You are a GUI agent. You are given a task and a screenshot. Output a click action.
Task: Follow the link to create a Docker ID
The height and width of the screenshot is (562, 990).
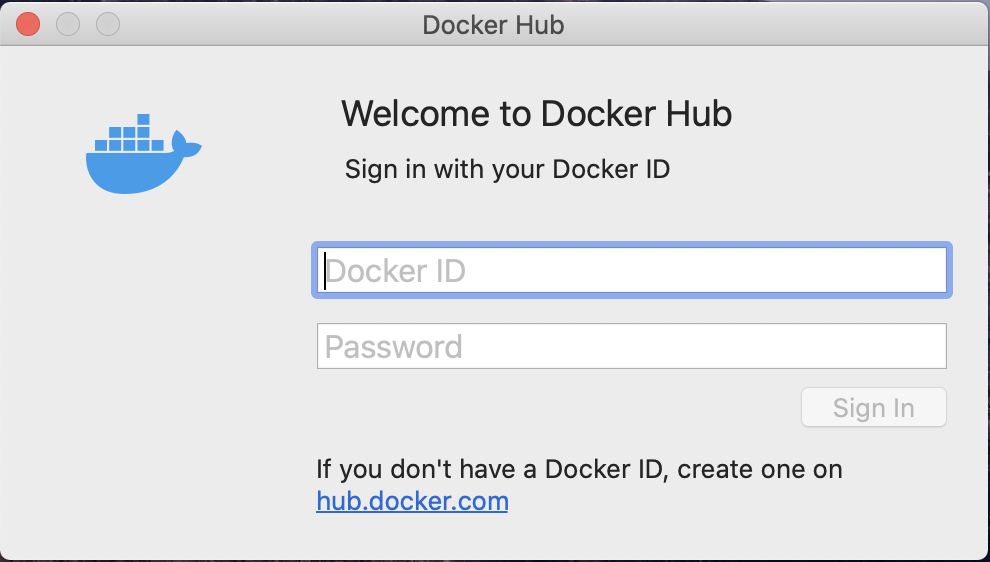point(412,501)
